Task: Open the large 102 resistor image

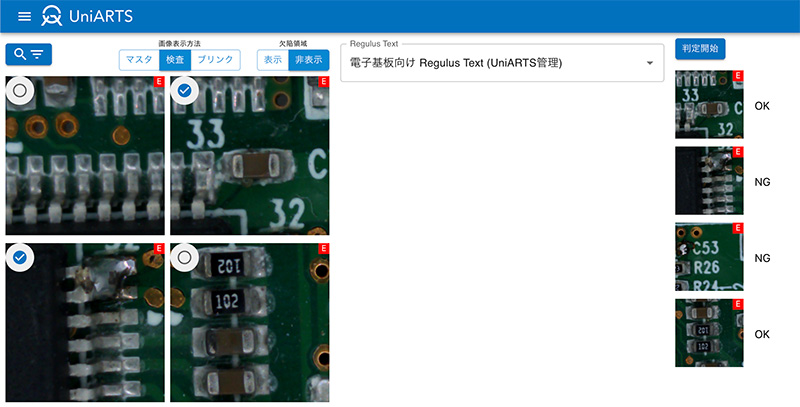Action: tap(250, 322)
